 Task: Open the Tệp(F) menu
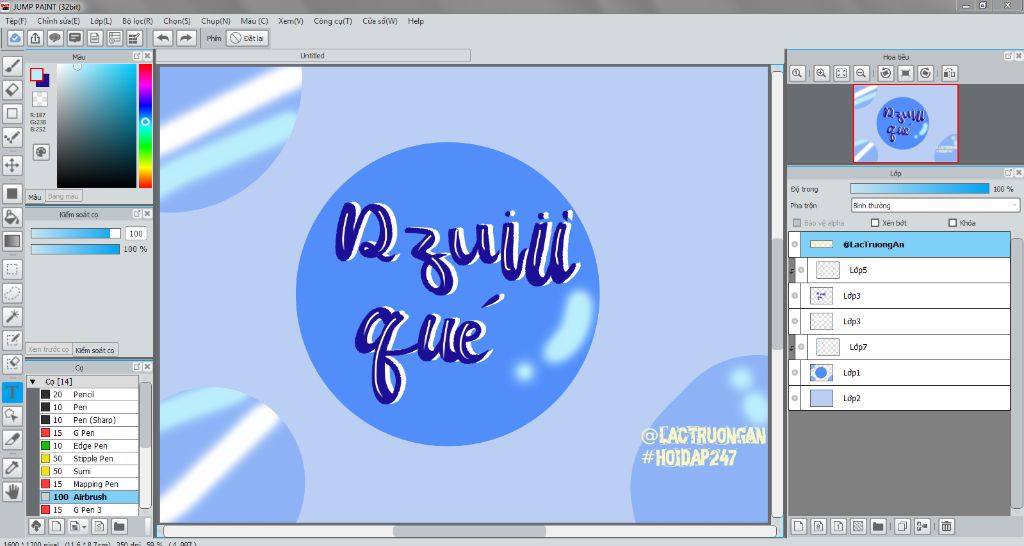click(x=16, y=21)
